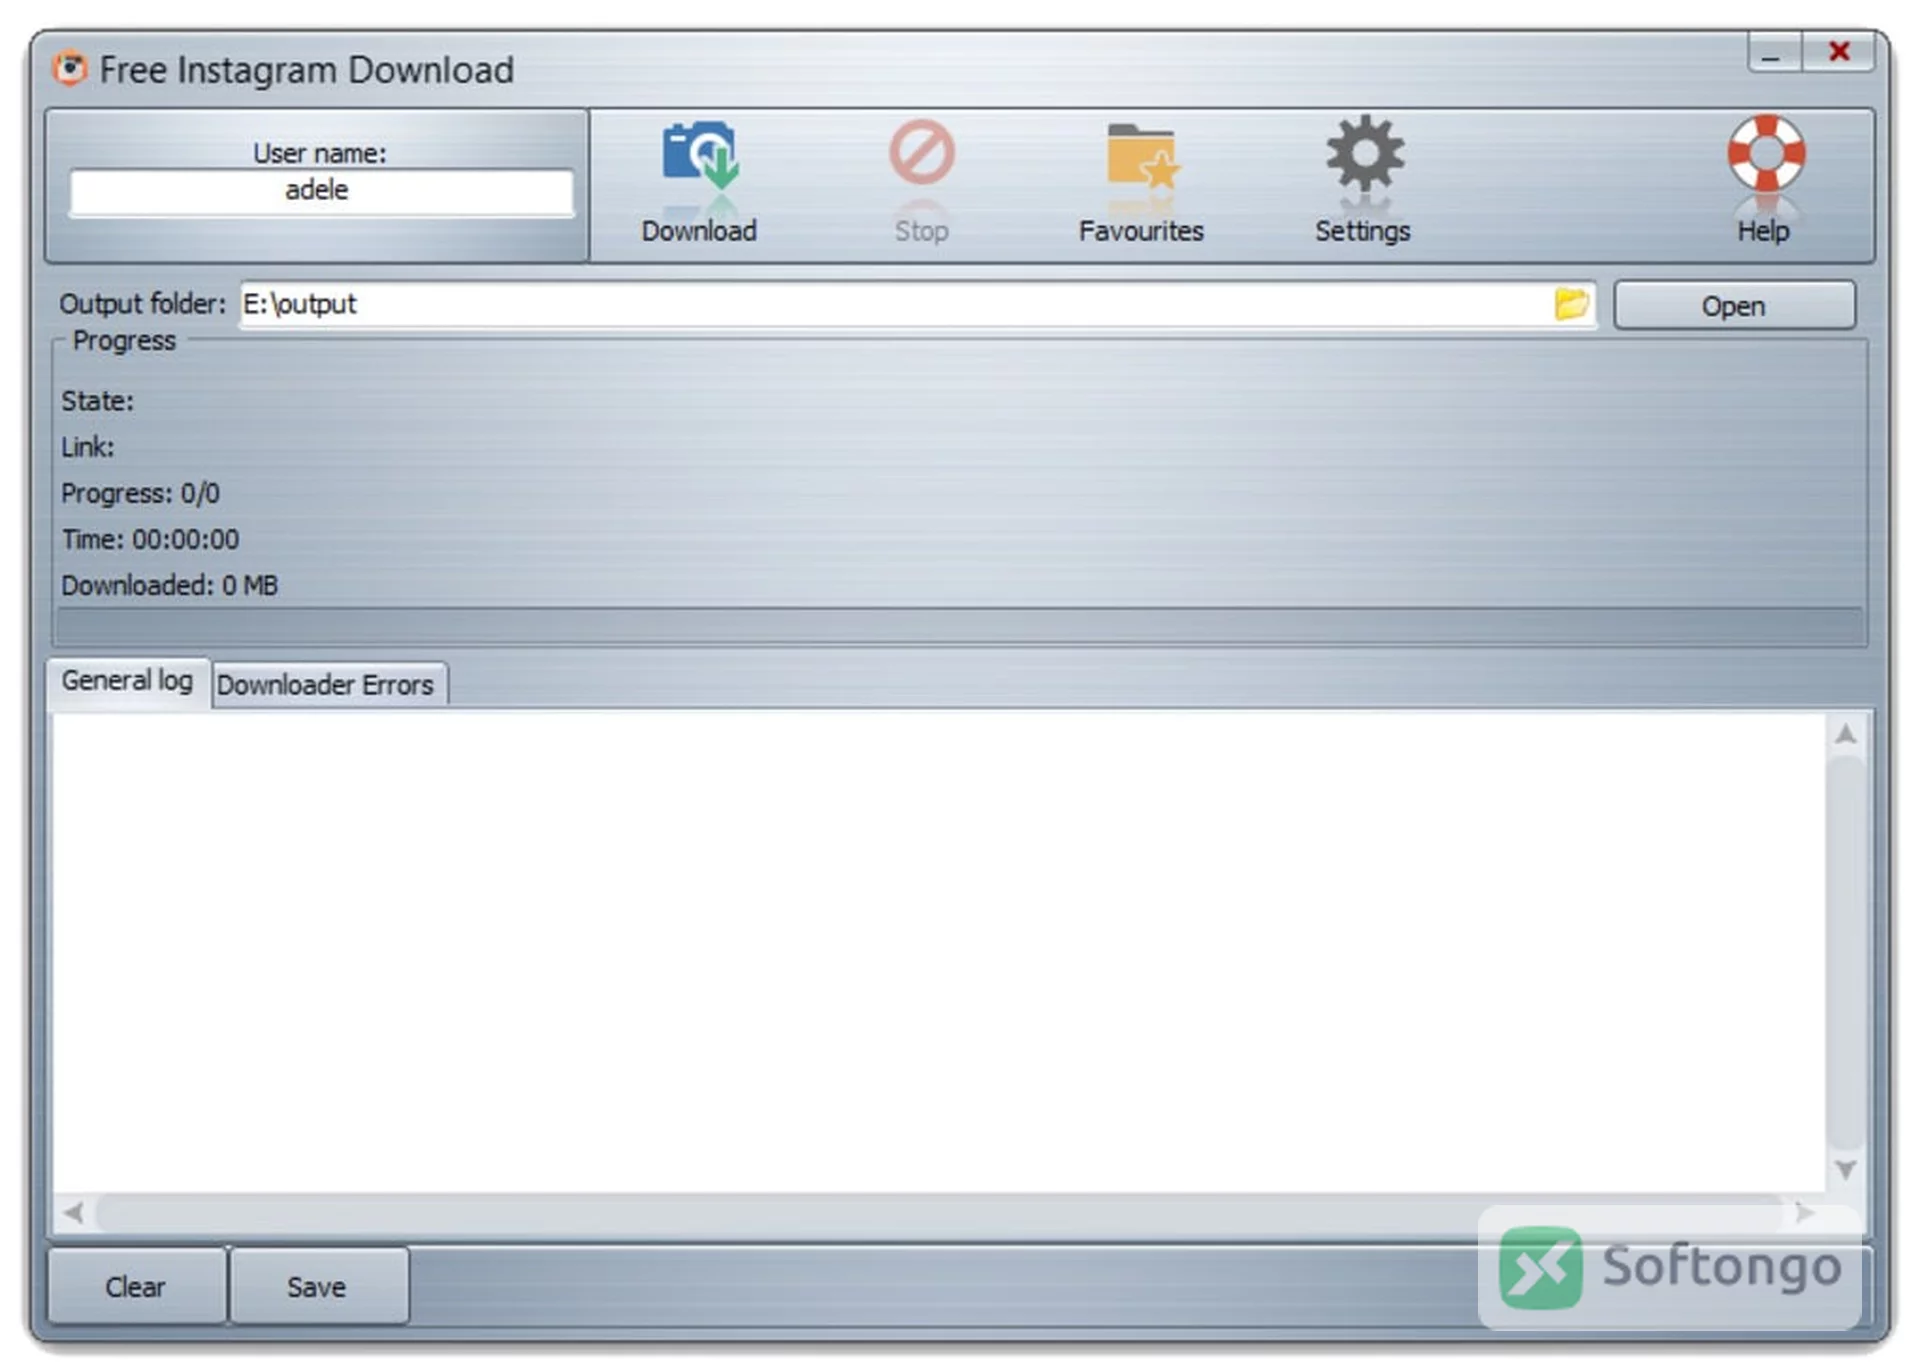Open the Settings gear icon
The height and width of the screenshot is (1372, 1920).
point(1364,153)
